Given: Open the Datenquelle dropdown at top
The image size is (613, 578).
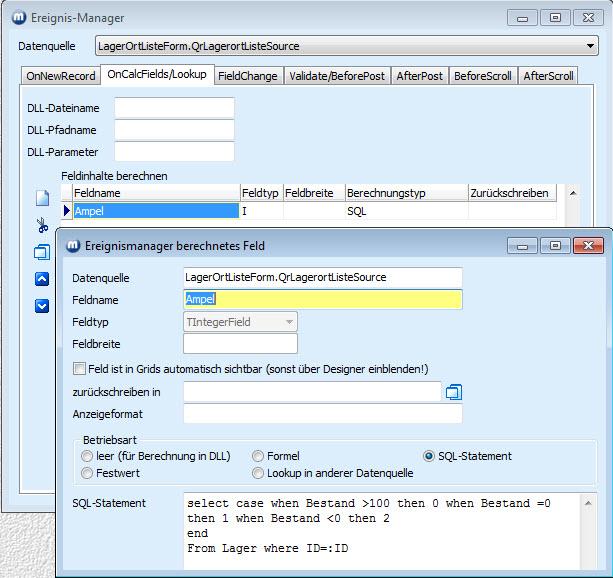Looking at the screenshot, I should [590, 46].
